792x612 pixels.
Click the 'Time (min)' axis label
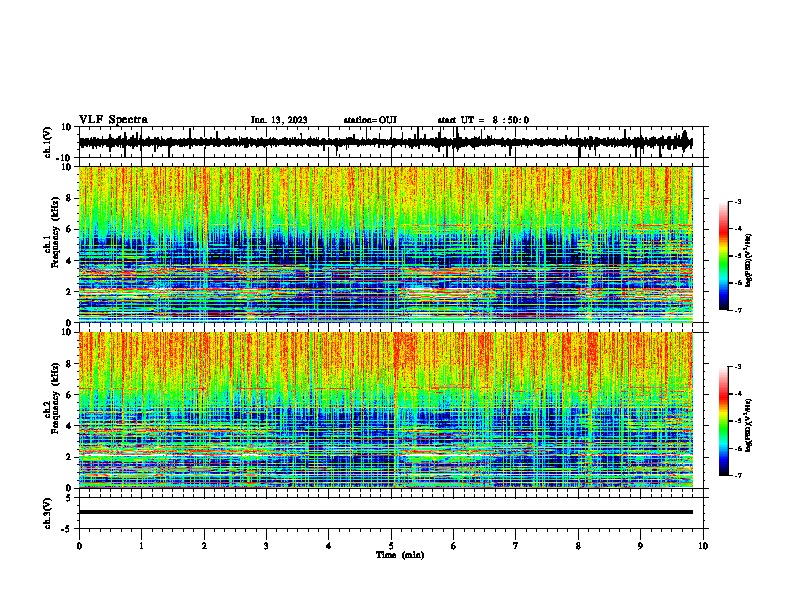(400, 555)
